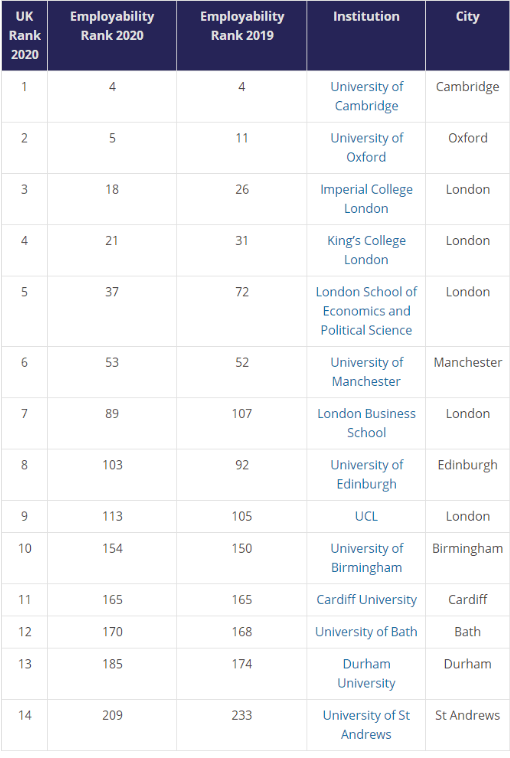Screen dimensions: 510x758
Task: Open the University of Cambridge link
Action: (366, 96)
